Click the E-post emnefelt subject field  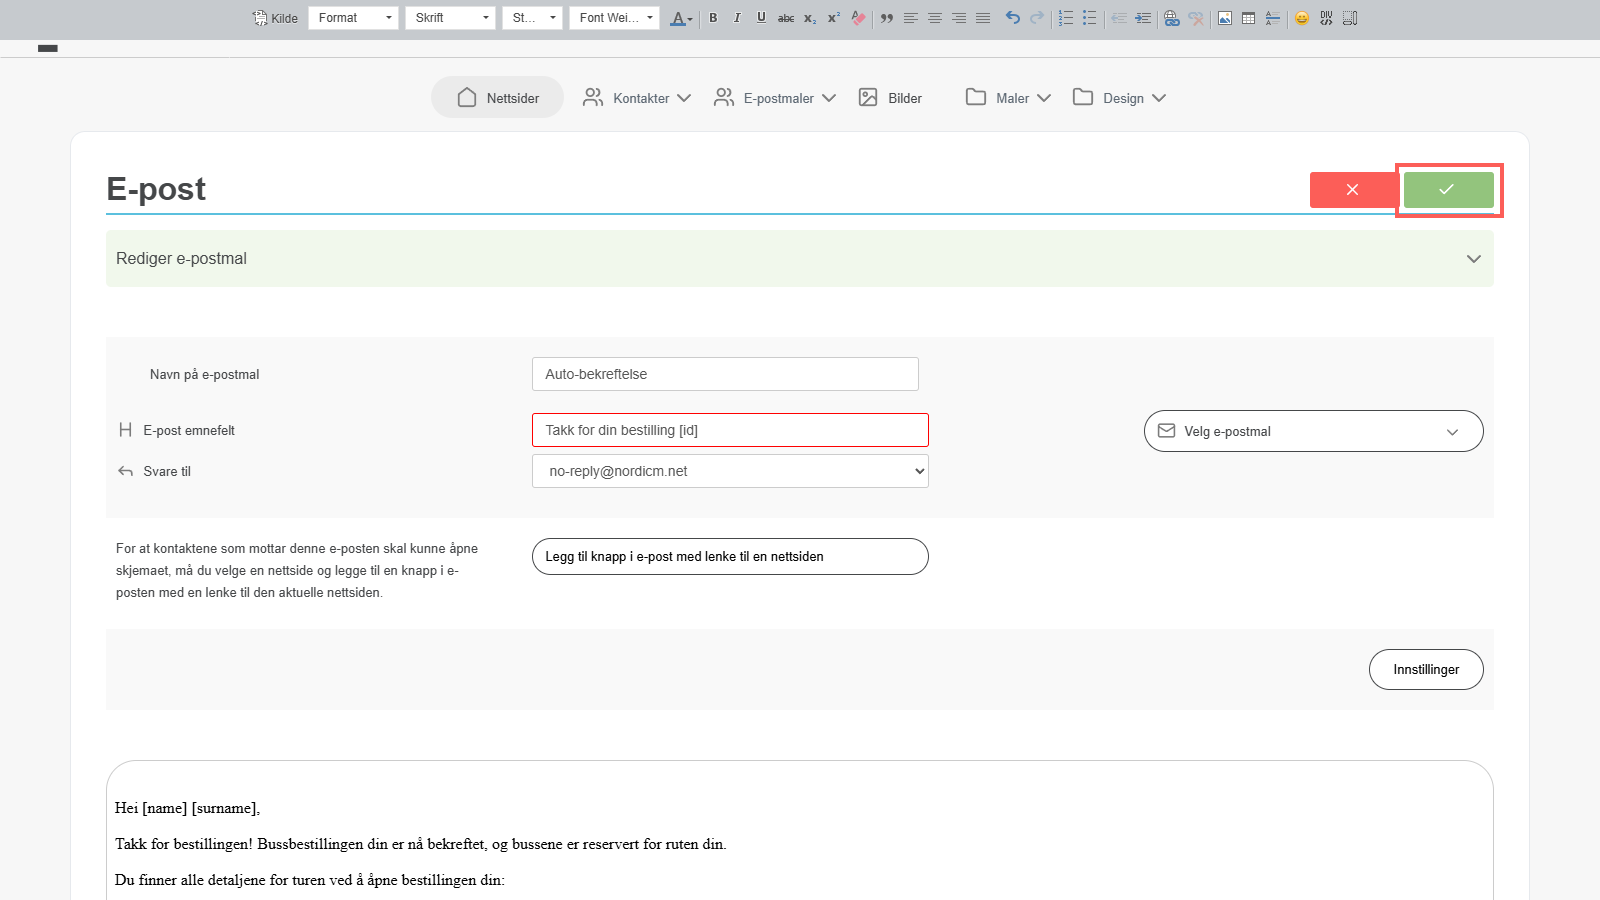coord(730,430)
